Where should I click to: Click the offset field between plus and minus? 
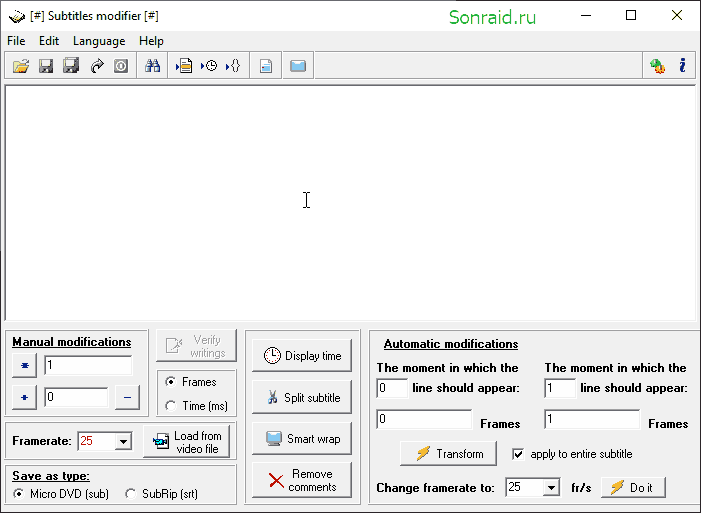click(x=76, y=397)
